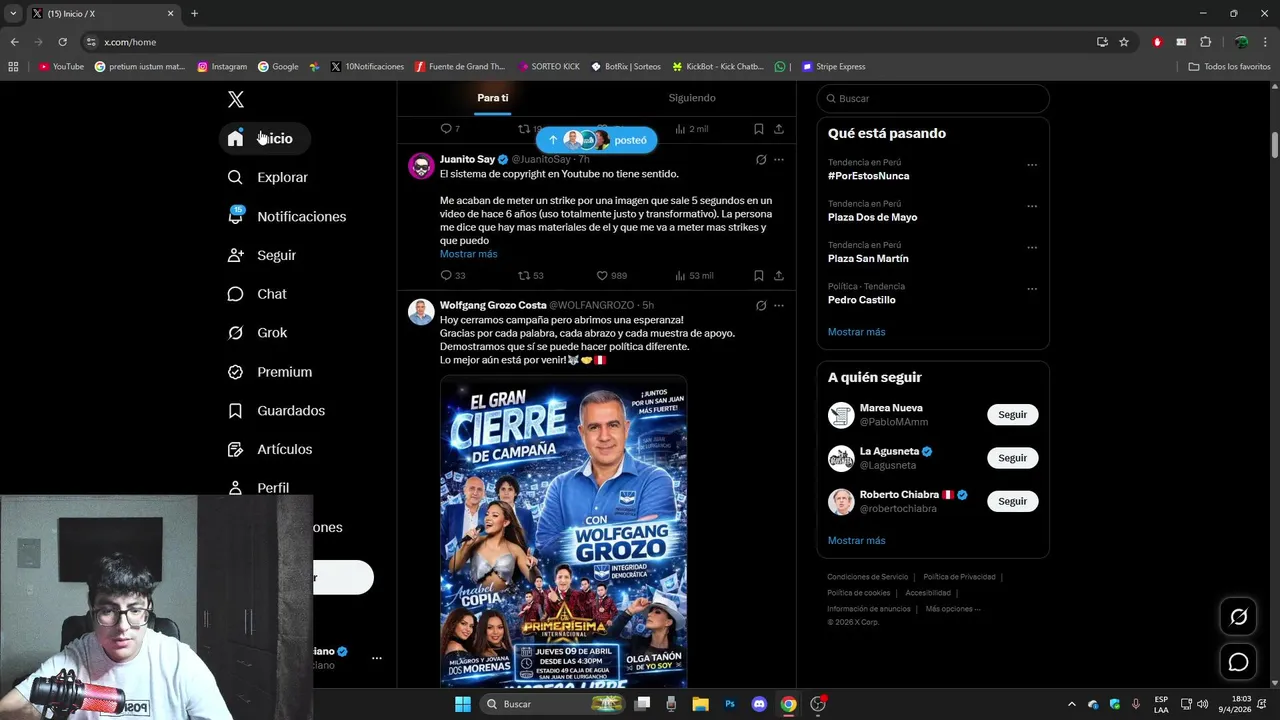Open File Explorer from the taskbar
Screen dimensions: 1280x720
coord(700,704)
